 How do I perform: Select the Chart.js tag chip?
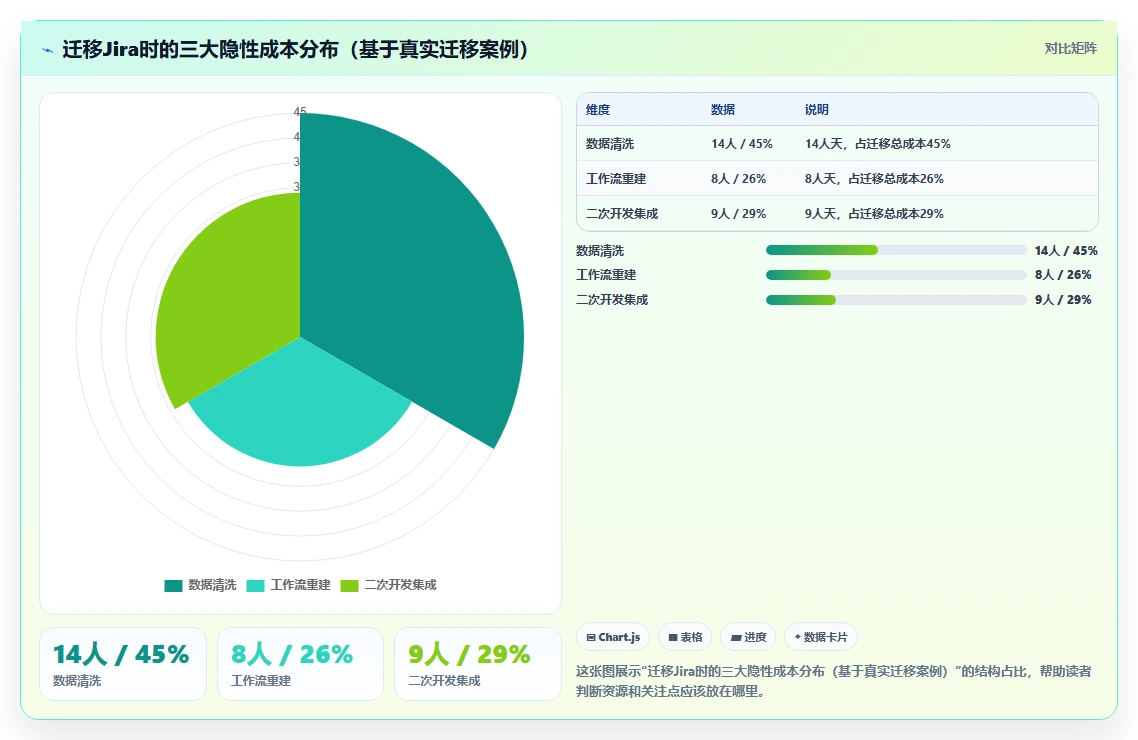point(613,637)
